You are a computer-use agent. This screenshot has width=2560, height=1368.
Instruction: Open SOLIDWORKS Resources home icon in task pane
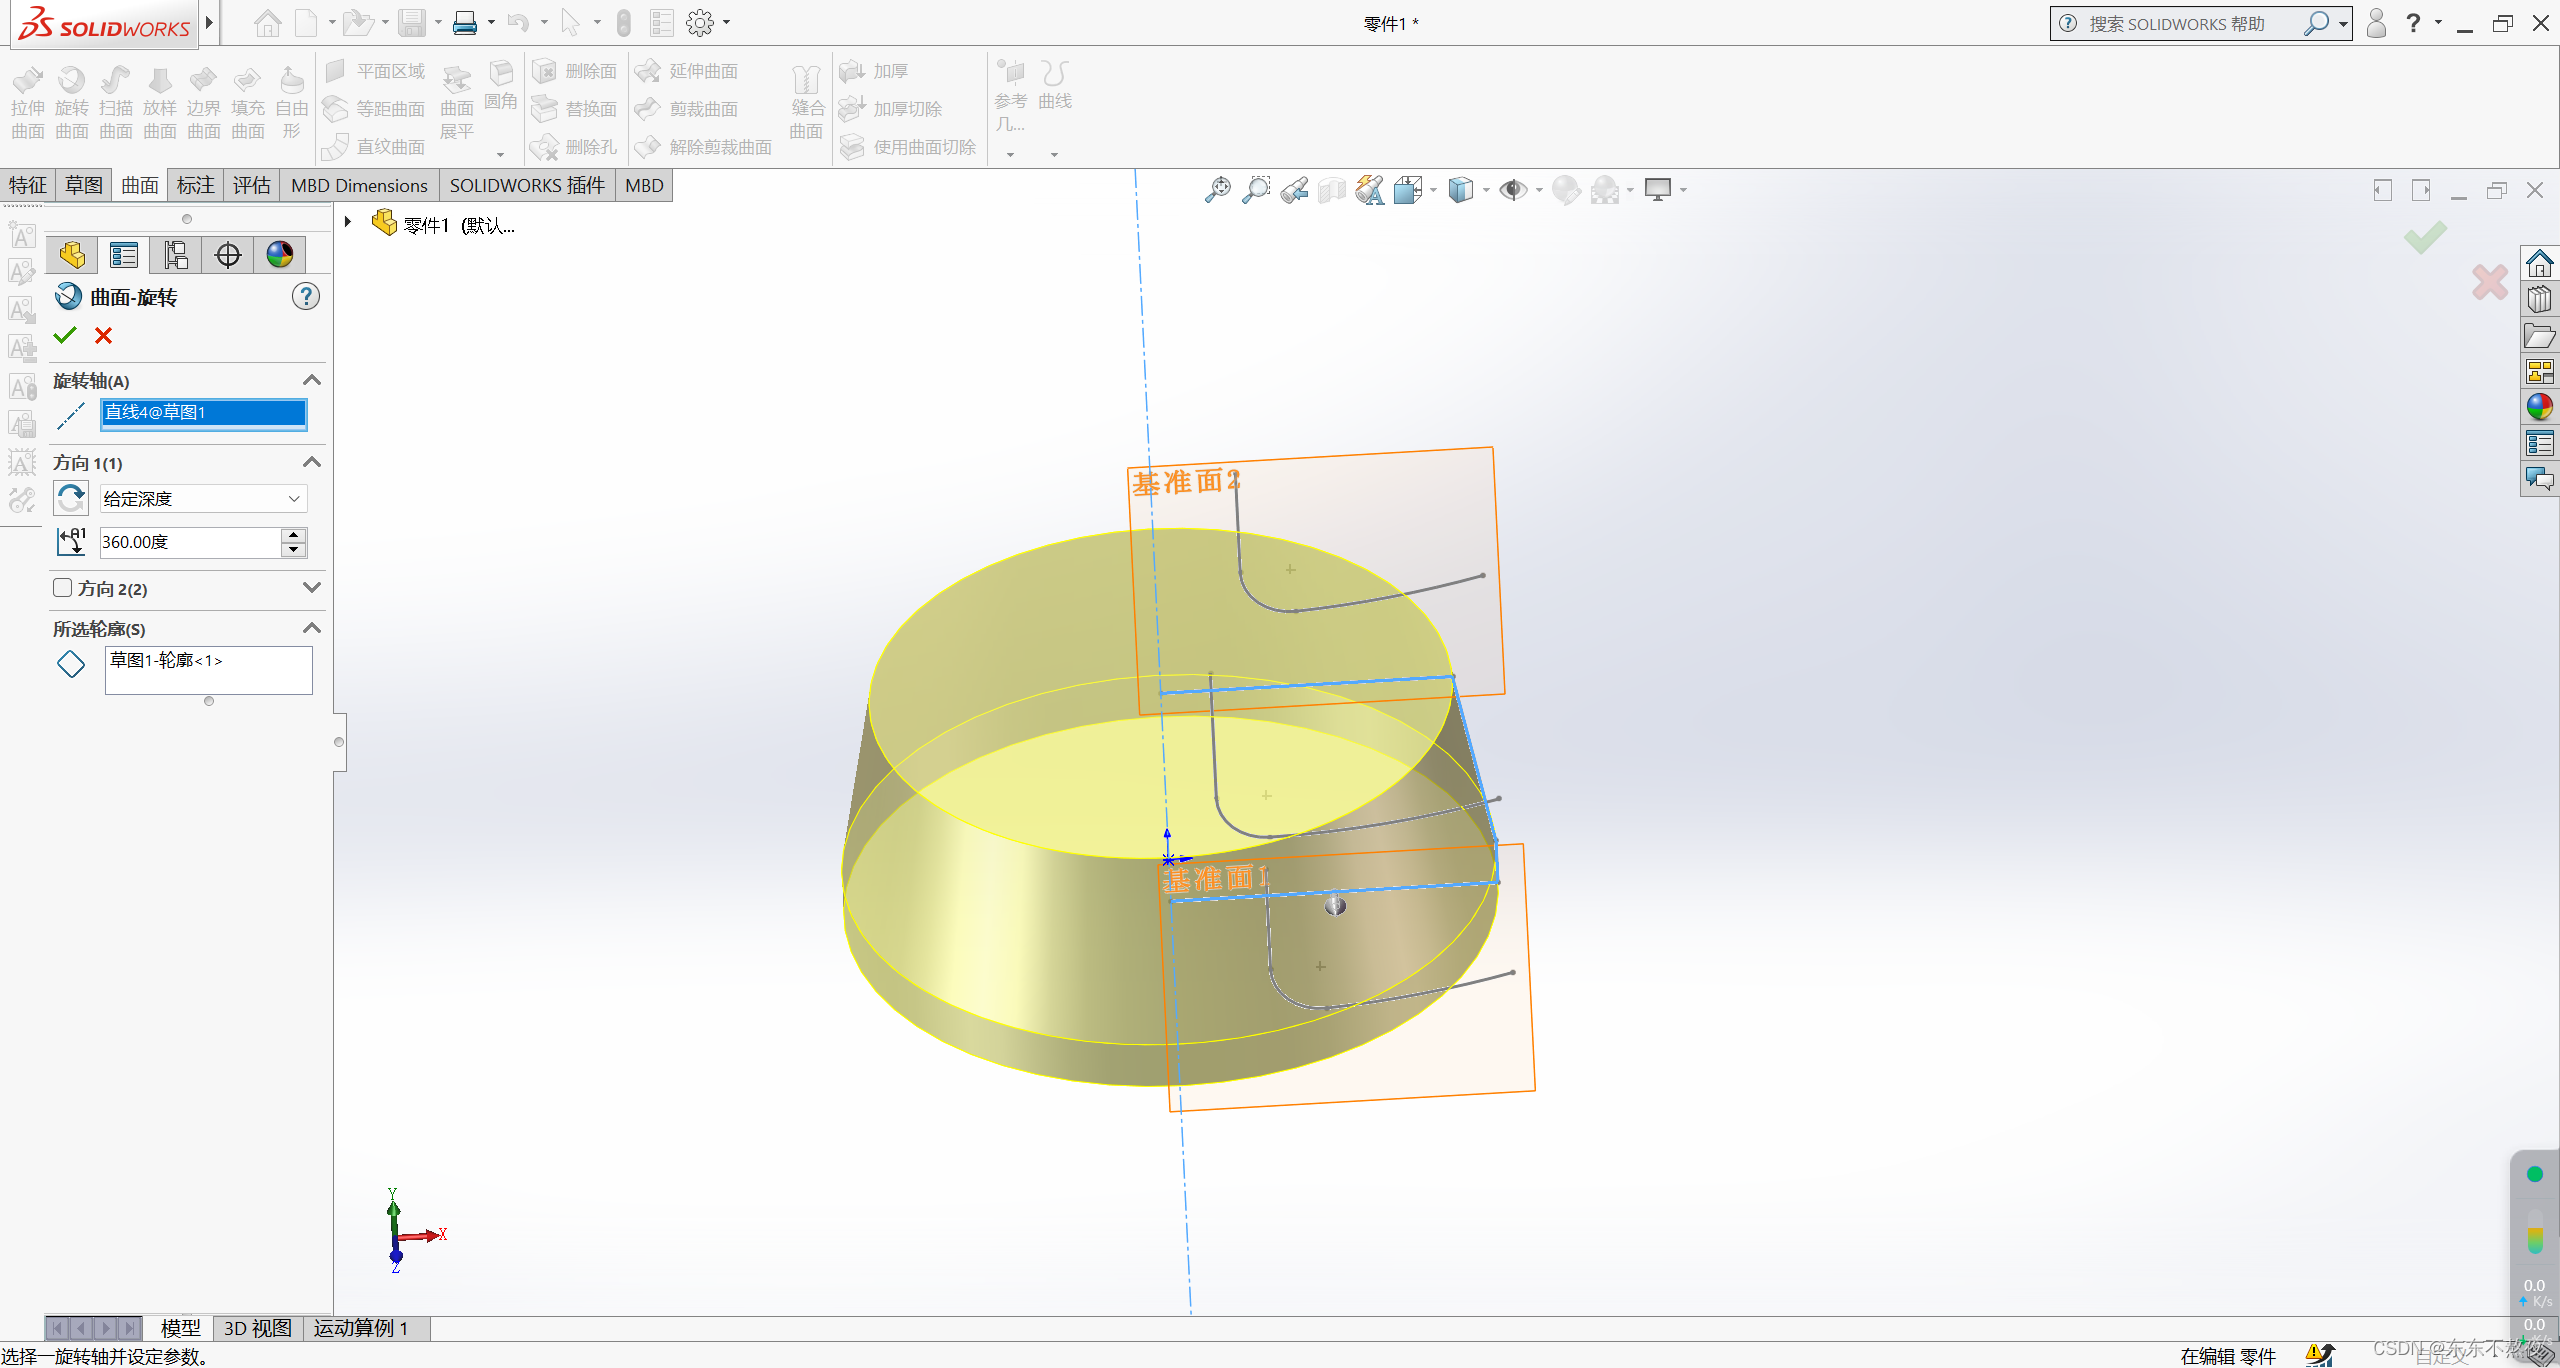tap(2540, 264)
